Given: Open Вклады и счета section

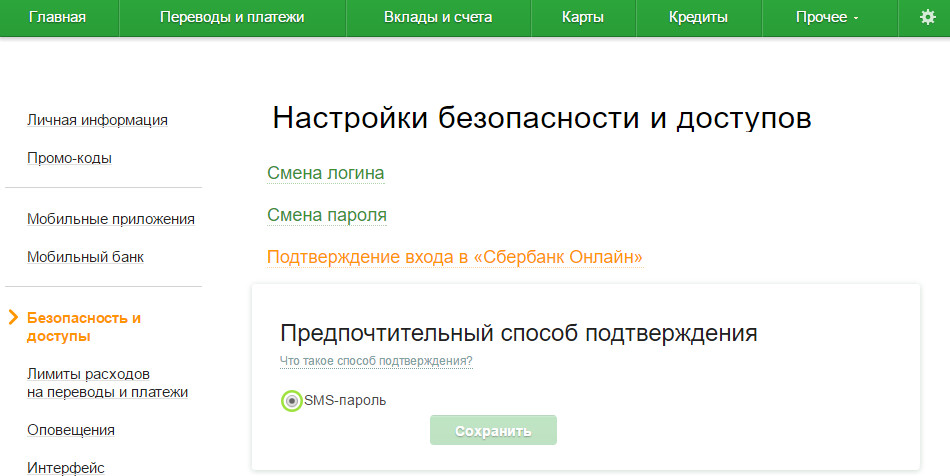Looking at the screenshot, I should (438, 17).
